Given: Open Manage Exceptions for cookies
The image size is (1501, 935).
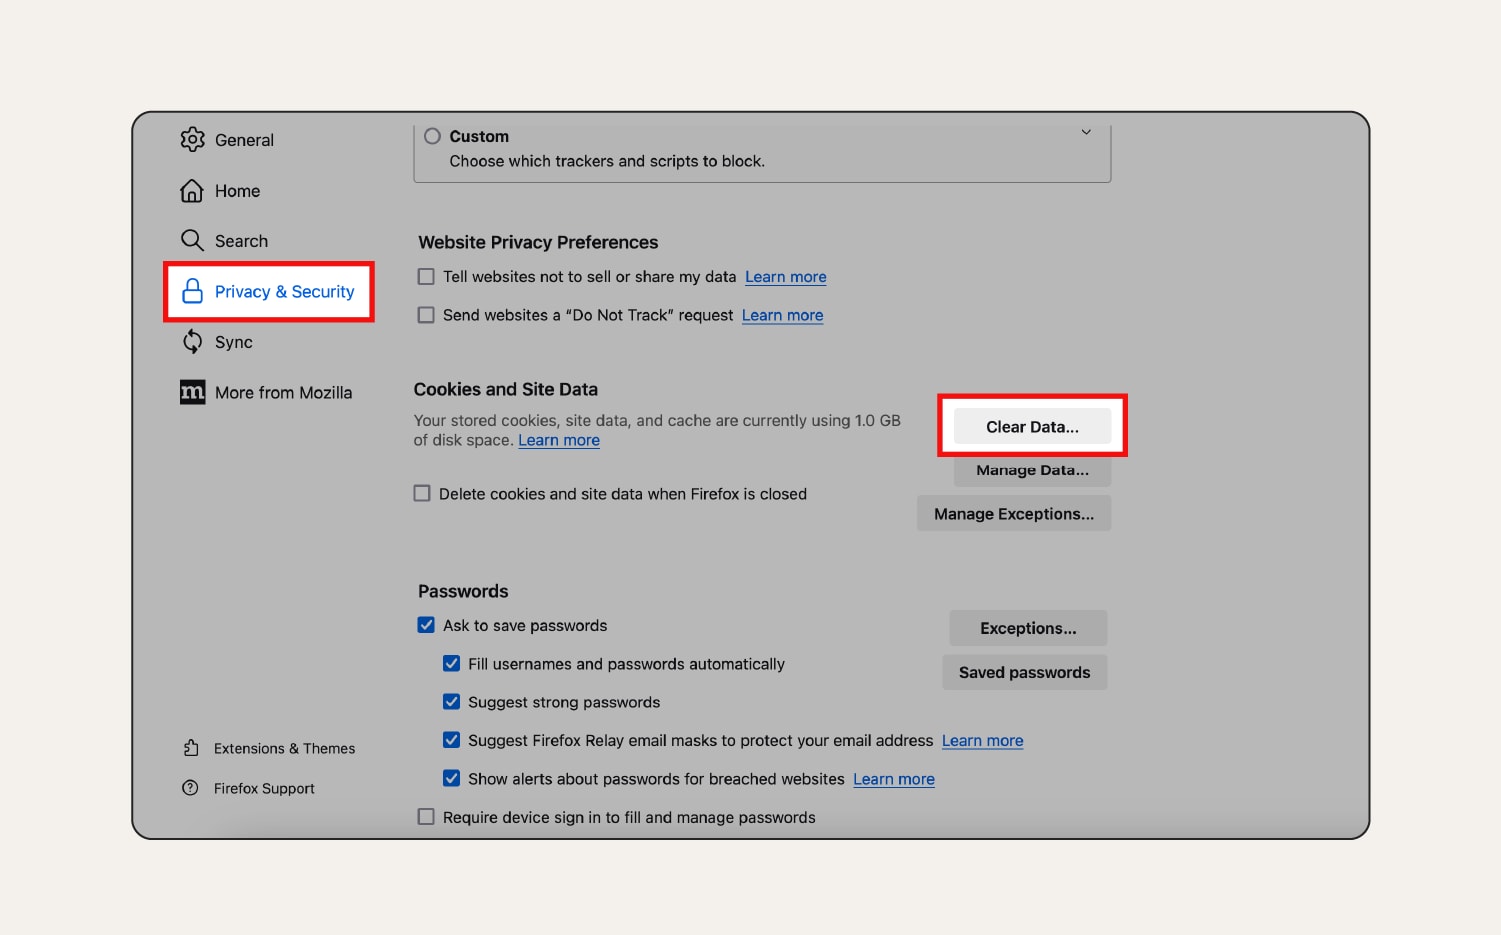Looking at the screenshot, I should coord(1014,513).
